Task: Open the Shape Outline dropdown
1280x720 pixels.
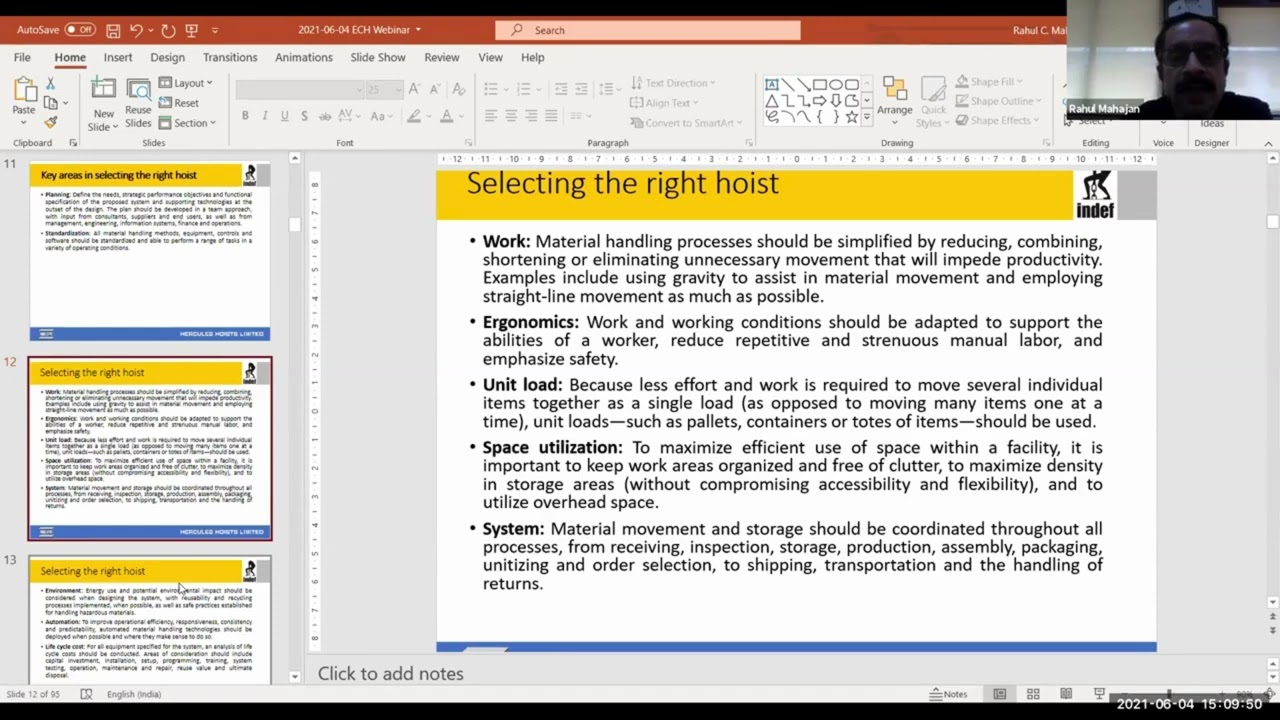Action: [998, 101]
